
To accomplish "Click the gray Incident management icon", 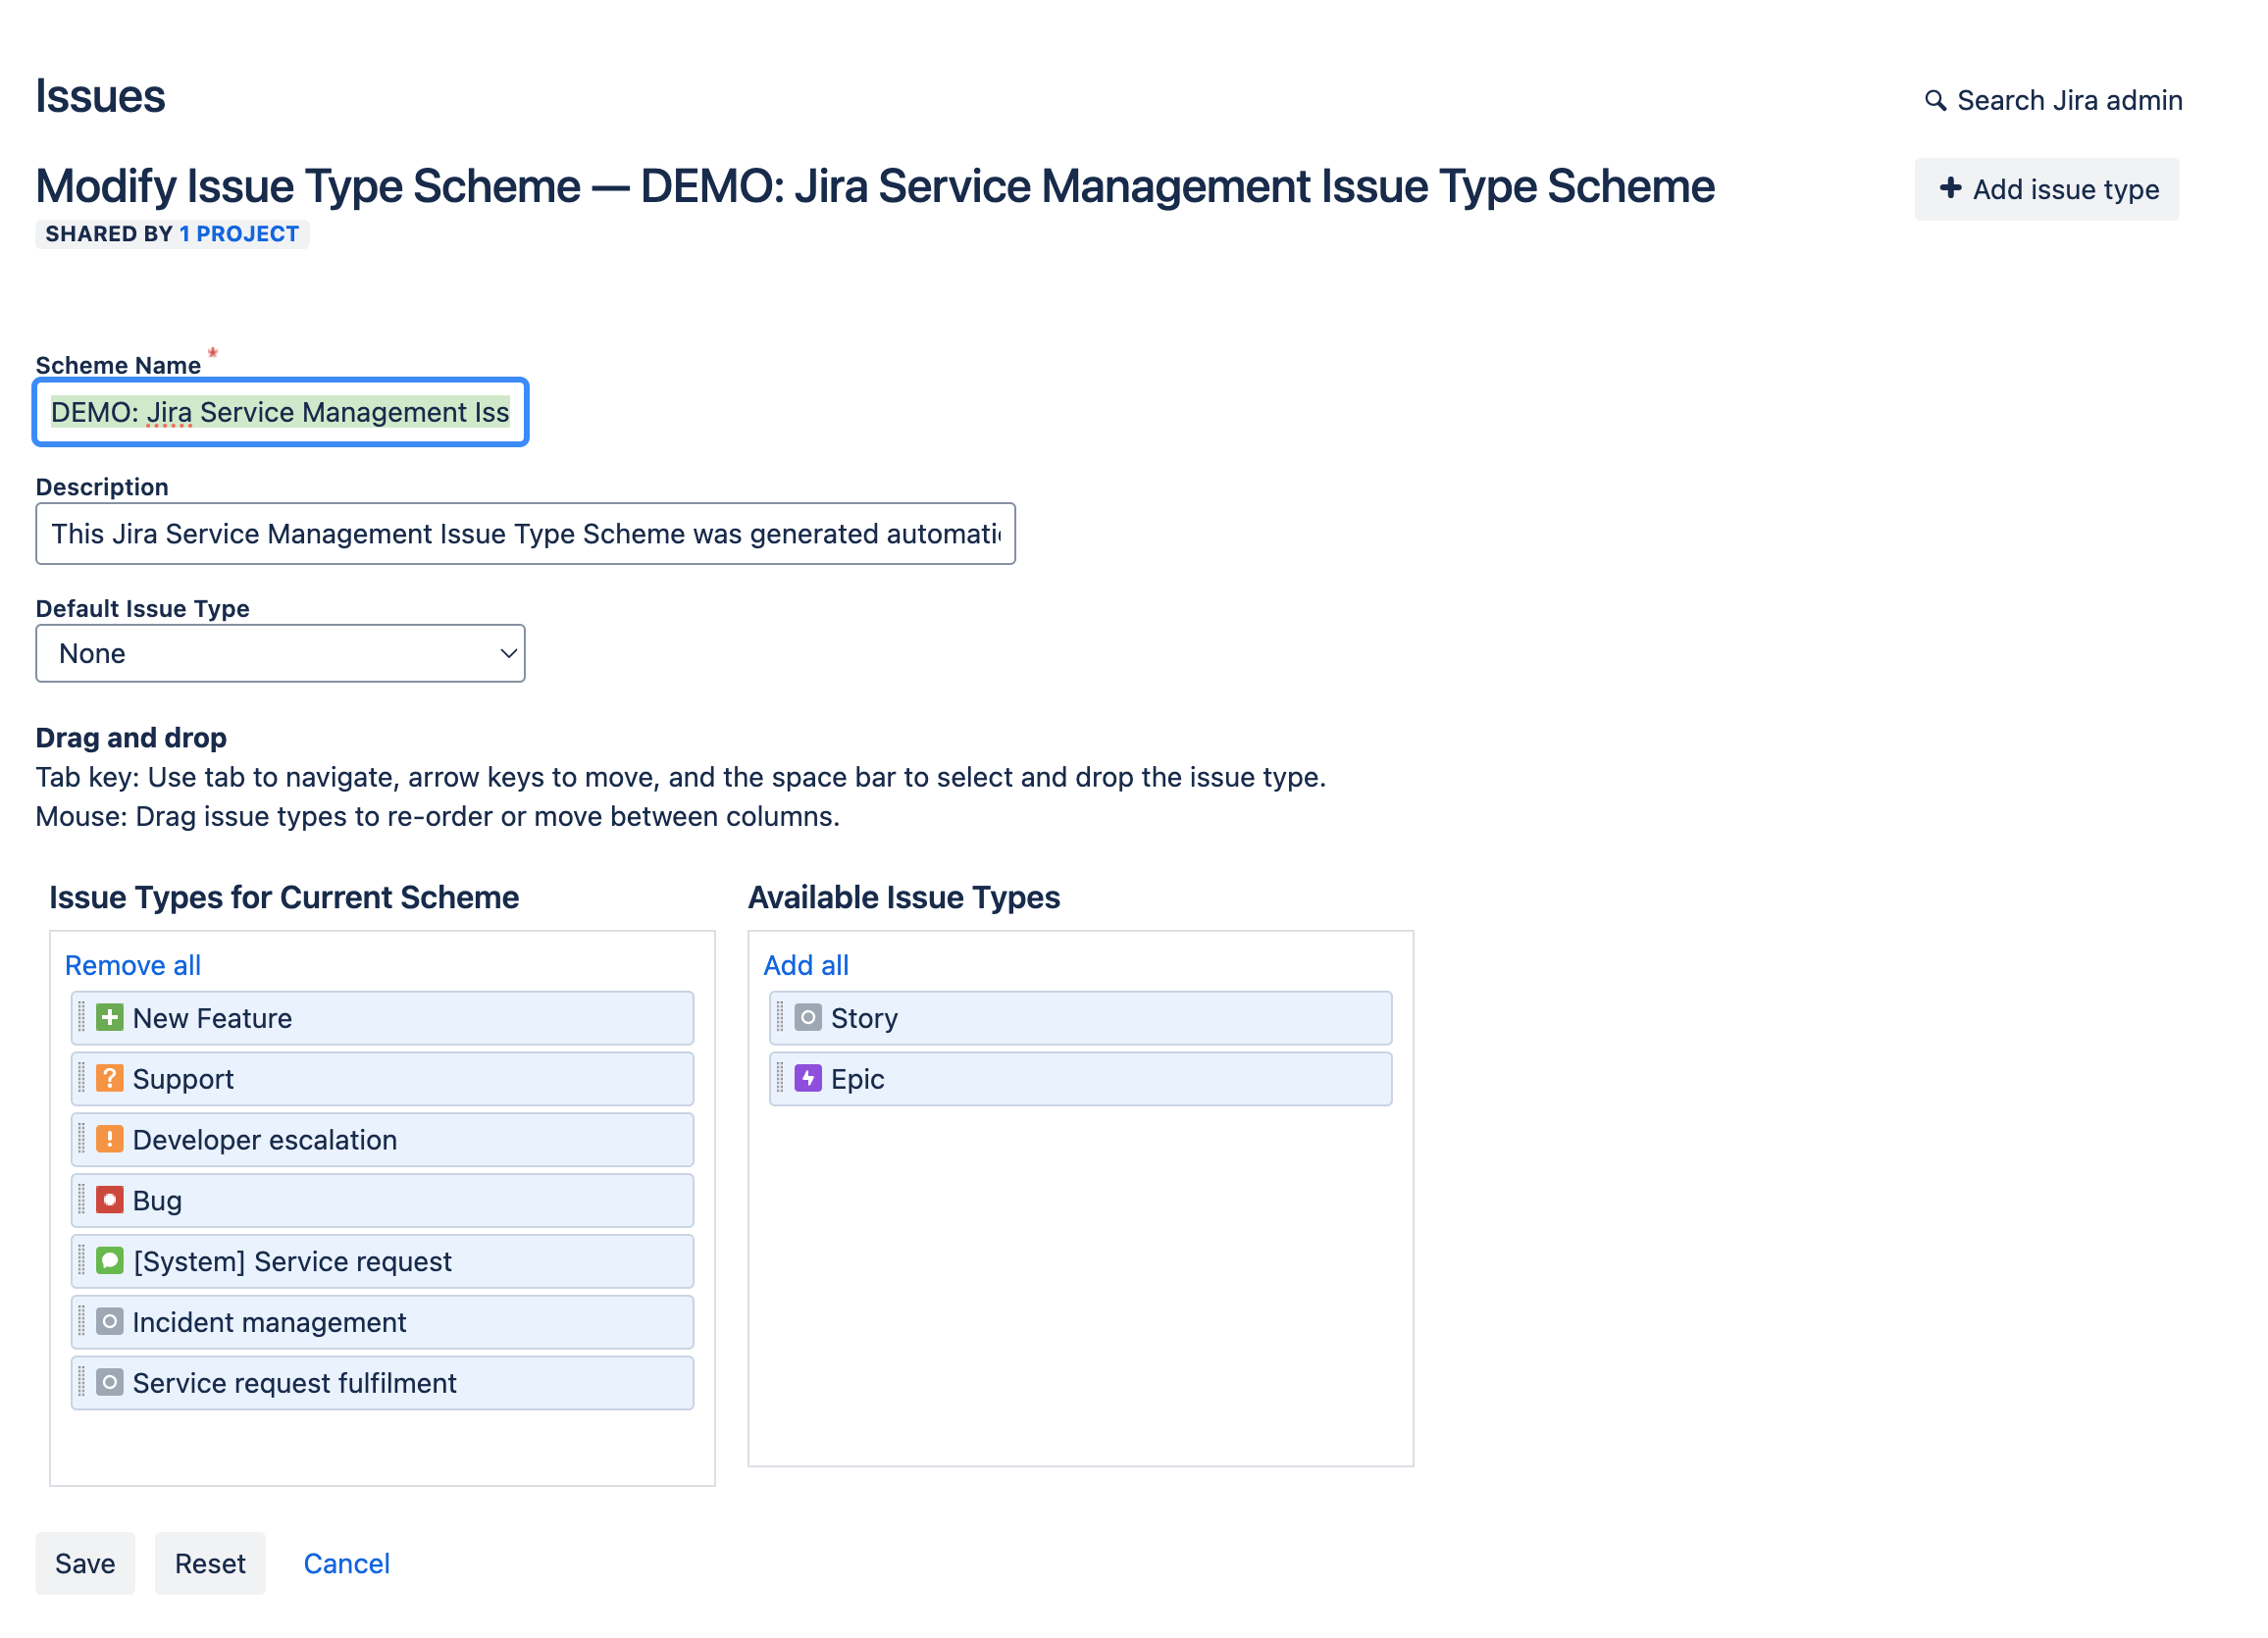I will pyautogui.click(x=110, y=1322).
